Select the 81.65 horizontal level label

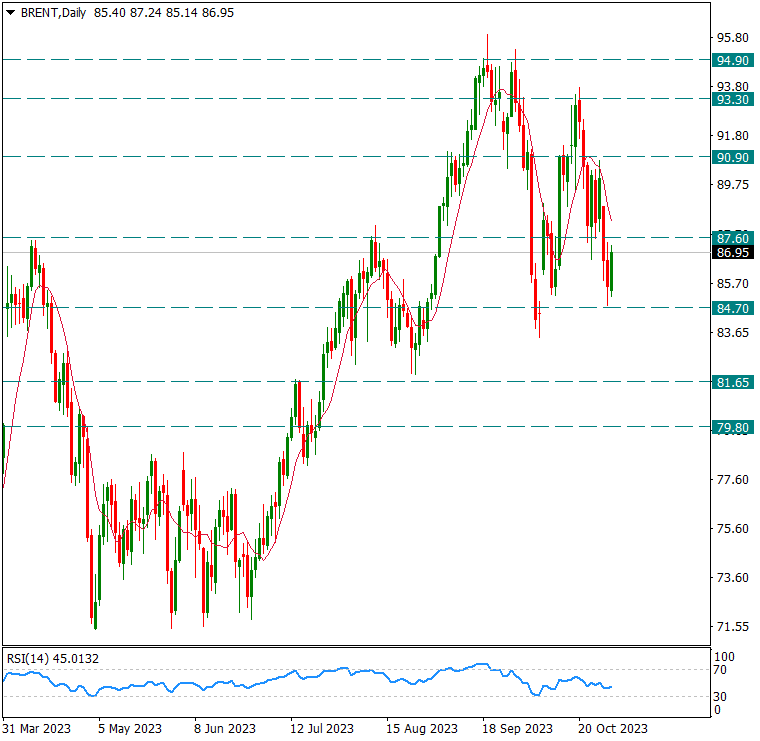[733, 382]
